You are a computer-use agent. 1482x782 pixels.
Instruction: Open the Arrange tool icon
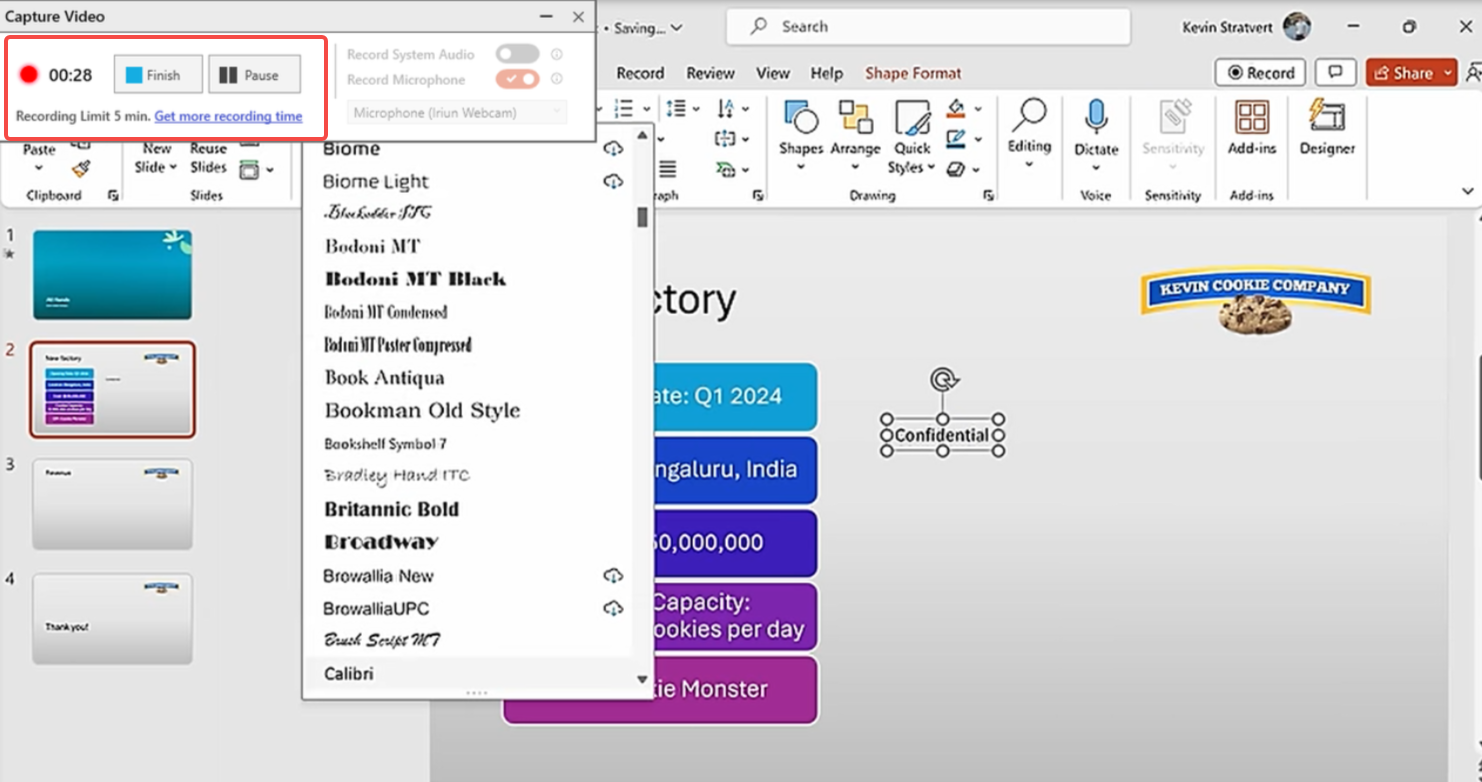(855, 118)
